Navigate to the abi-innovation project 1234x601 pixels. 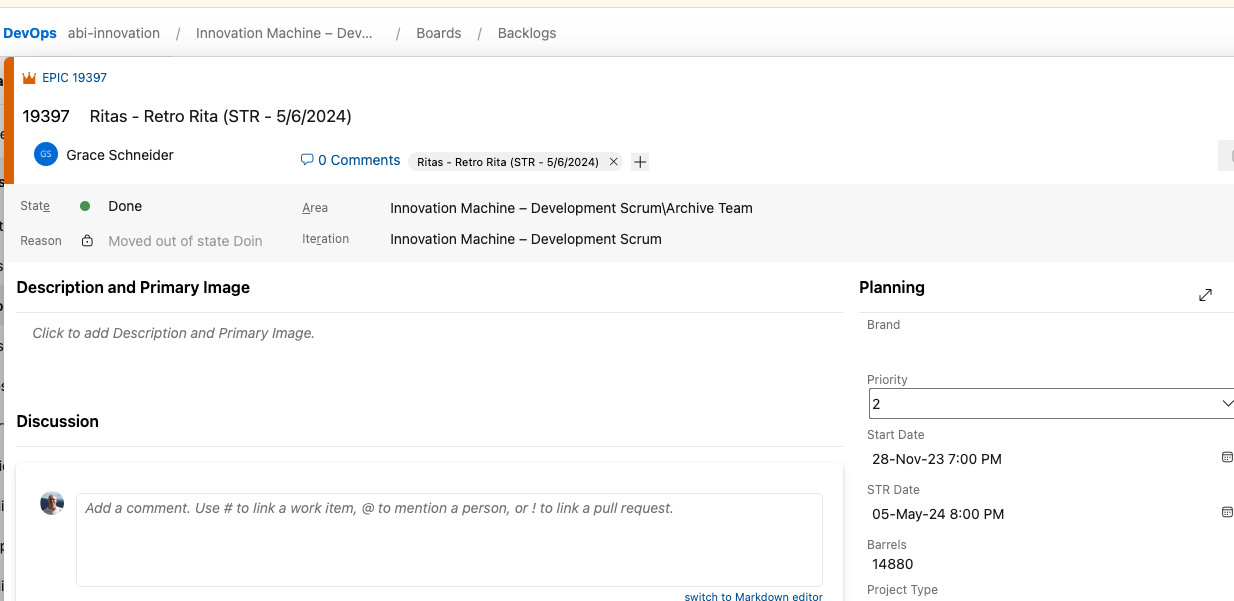[x=114, y=32]
